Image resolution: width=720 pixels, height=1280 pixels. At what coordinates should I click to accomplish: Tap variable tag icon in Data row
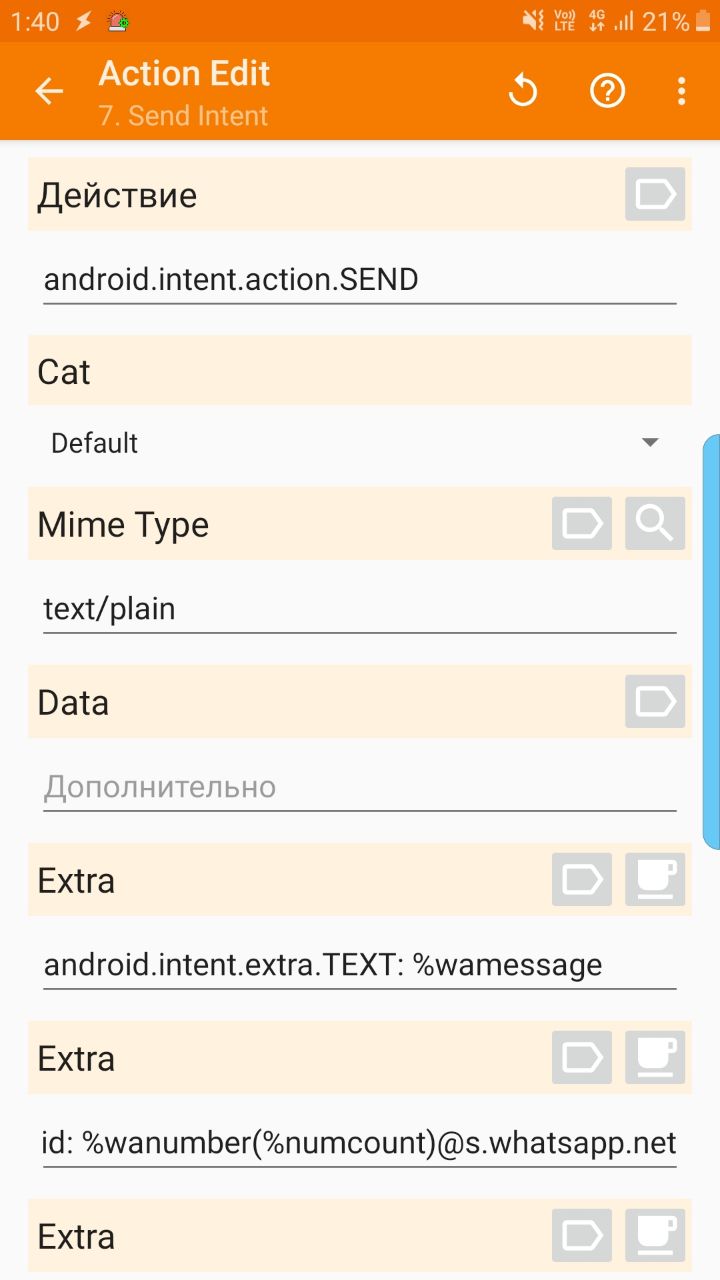[655, 701]
